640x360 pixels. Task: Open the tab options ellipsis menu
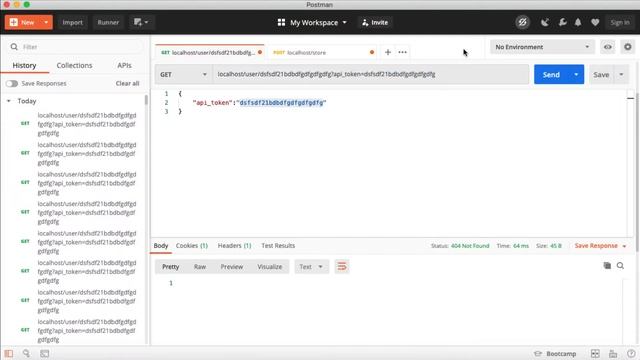point(402,52)
